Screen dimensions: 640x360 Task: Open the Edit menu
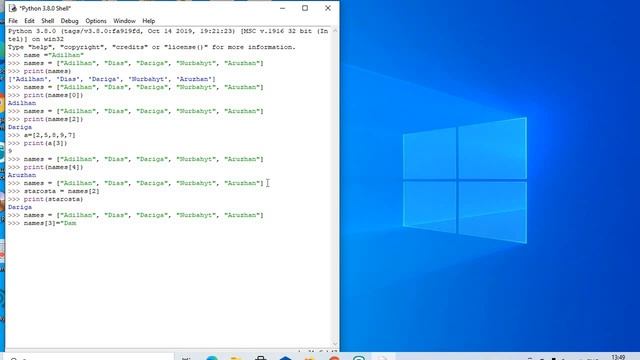(x=29, y=21)
